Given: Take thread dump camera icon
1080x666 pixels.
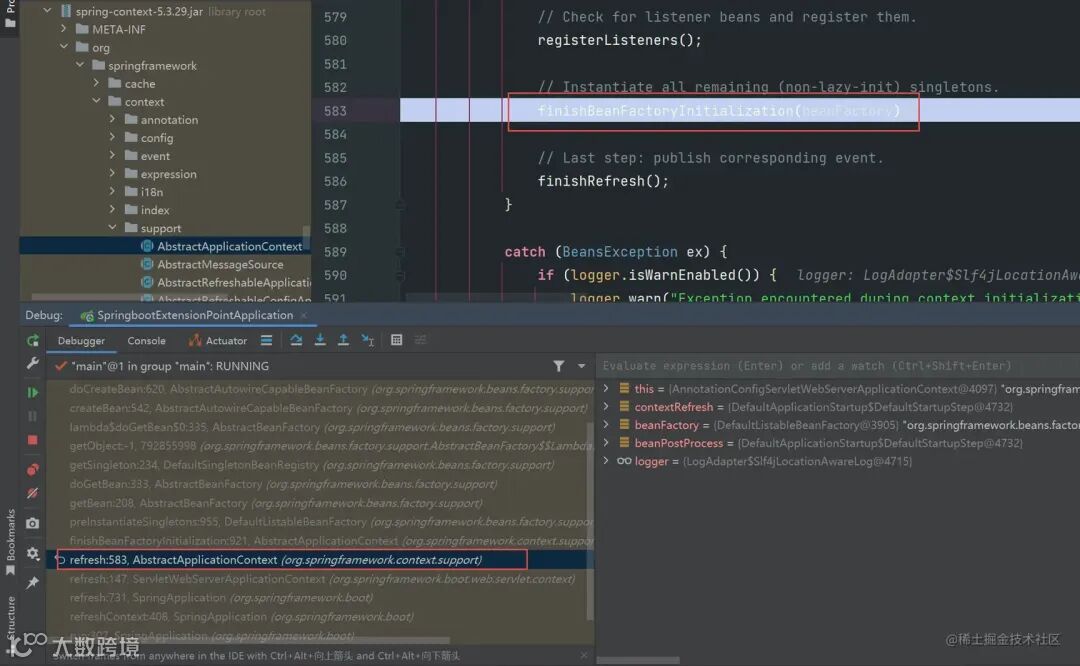Looking at the screenshot, I should (32, 523).
